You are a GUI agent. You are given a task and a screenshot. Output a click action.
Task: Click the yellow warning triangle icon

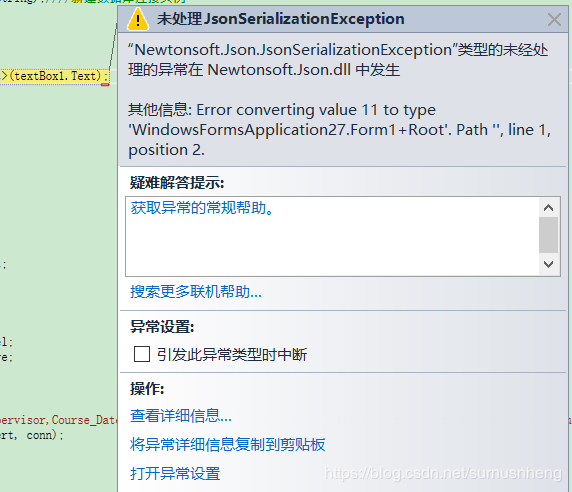[138, 19]
